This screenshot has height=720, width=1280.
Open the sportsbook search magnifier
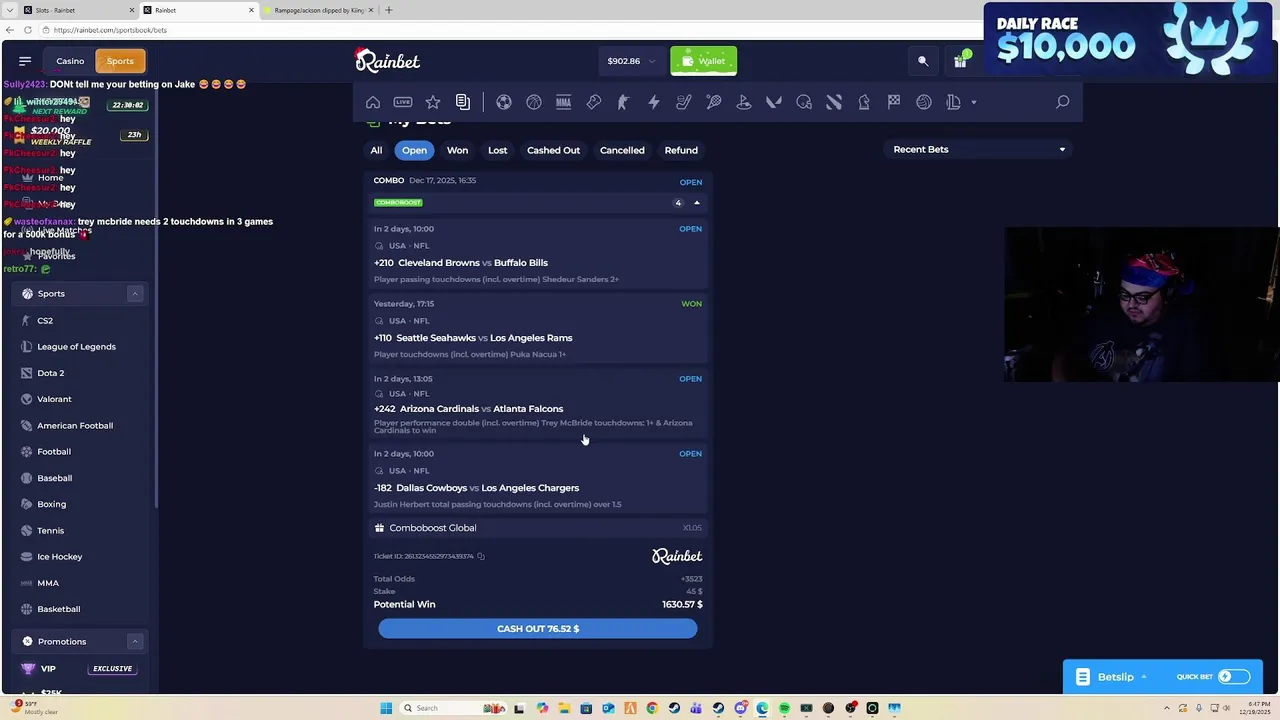point(1063,102)
